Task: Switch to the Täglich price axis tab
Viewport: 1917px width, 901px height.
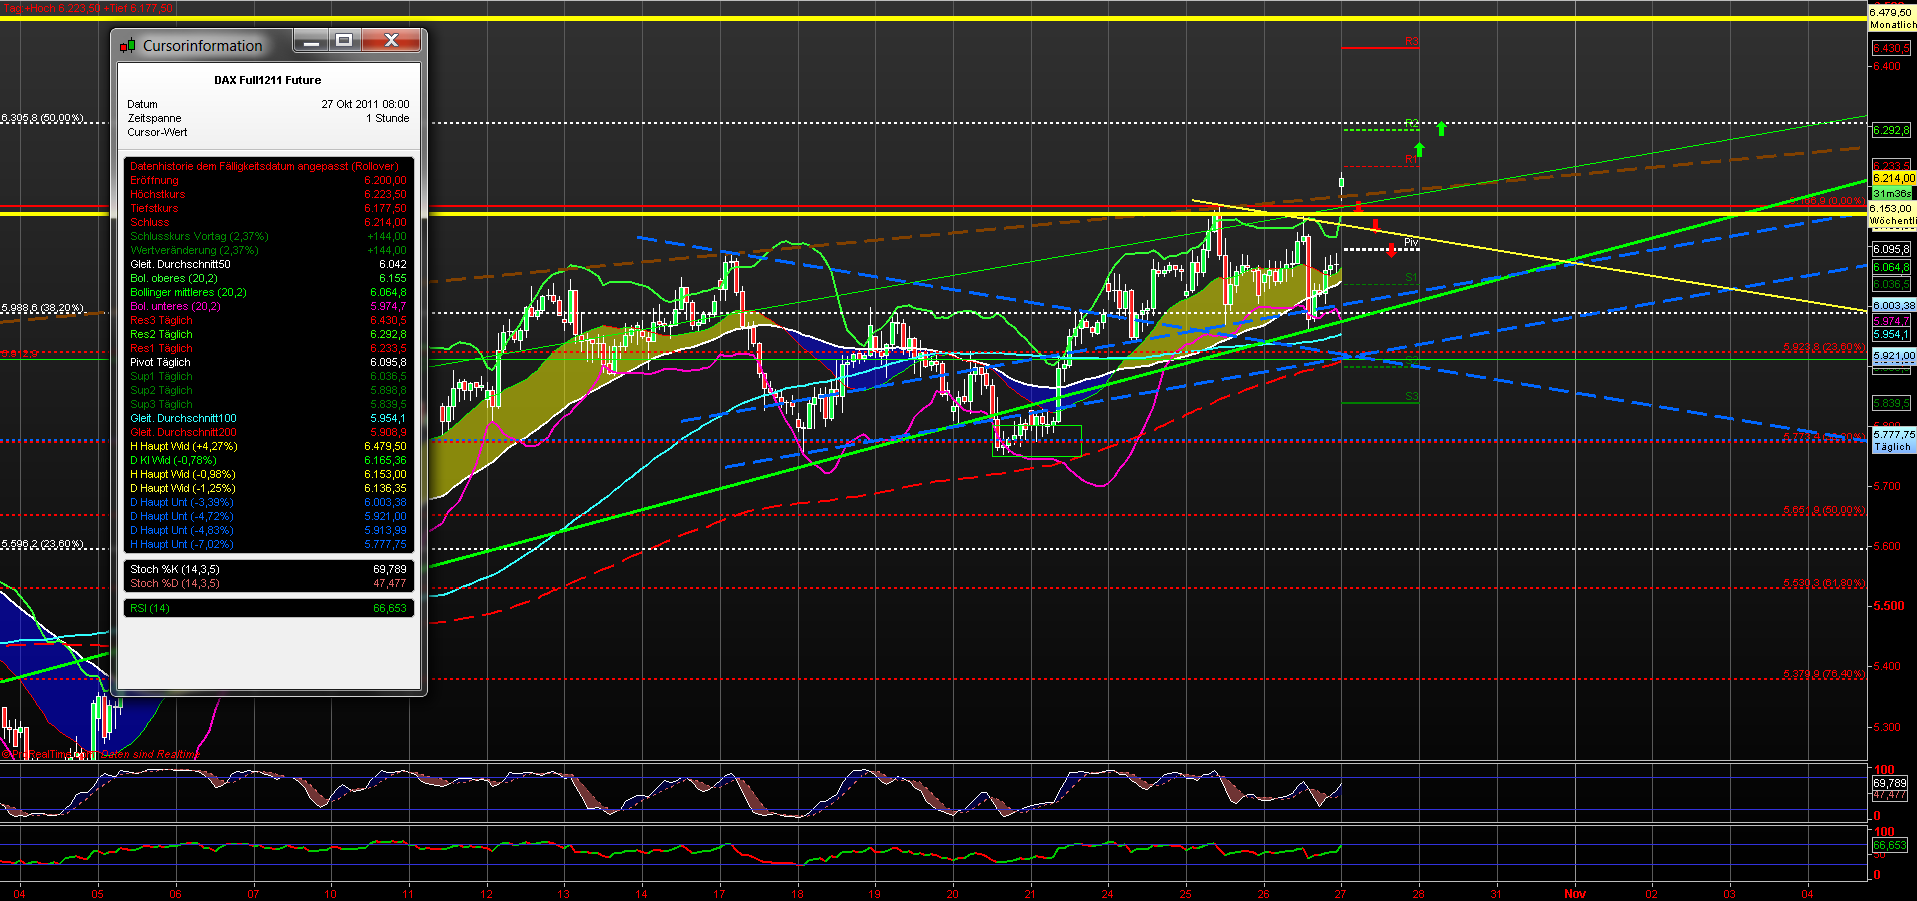Action: tap(1891, 447)
